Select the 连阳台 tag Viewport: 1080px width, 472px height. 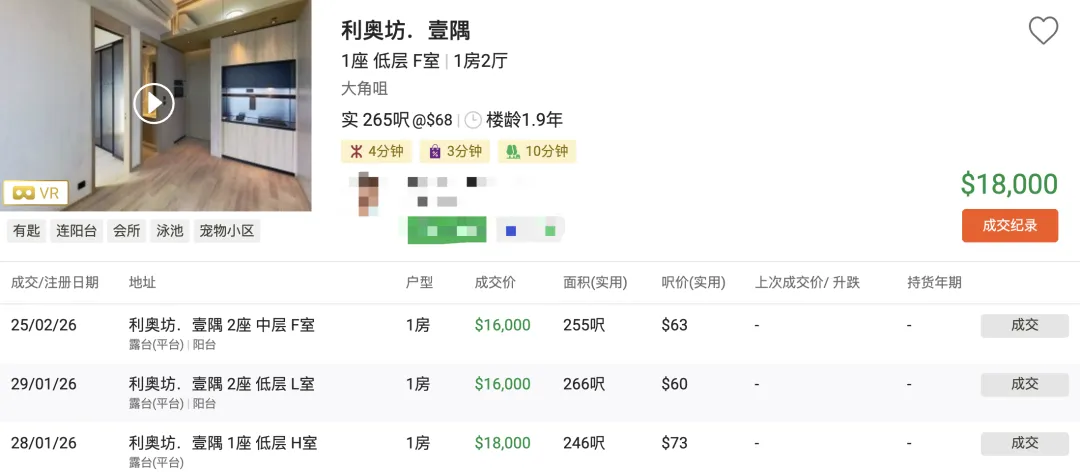76,231
